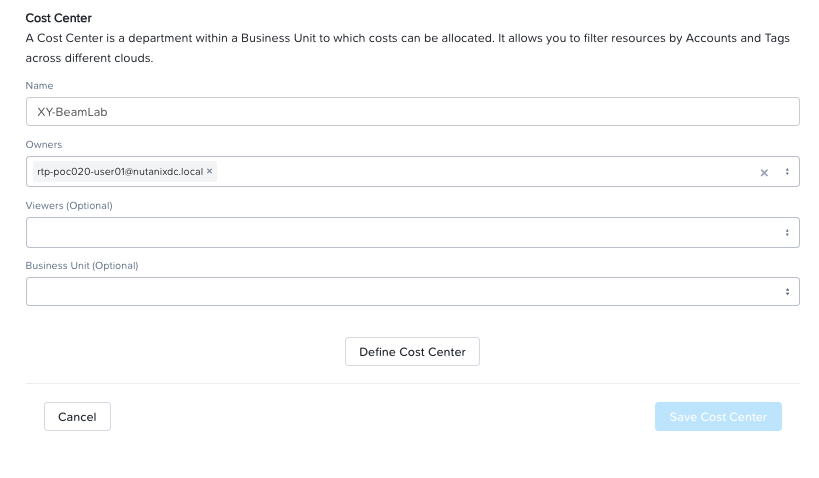819x478 pixels.
Task: Click the Cost Center heading
Action: point(58,18)
